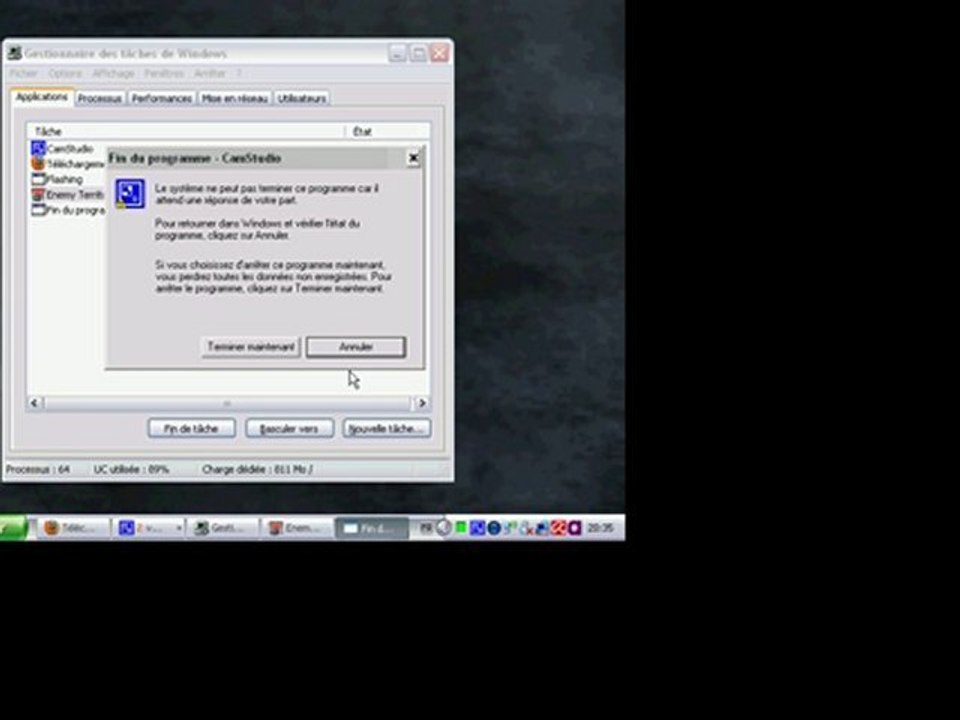
Task: Select the CamStudio task row
Action: (x=67, y=149)
